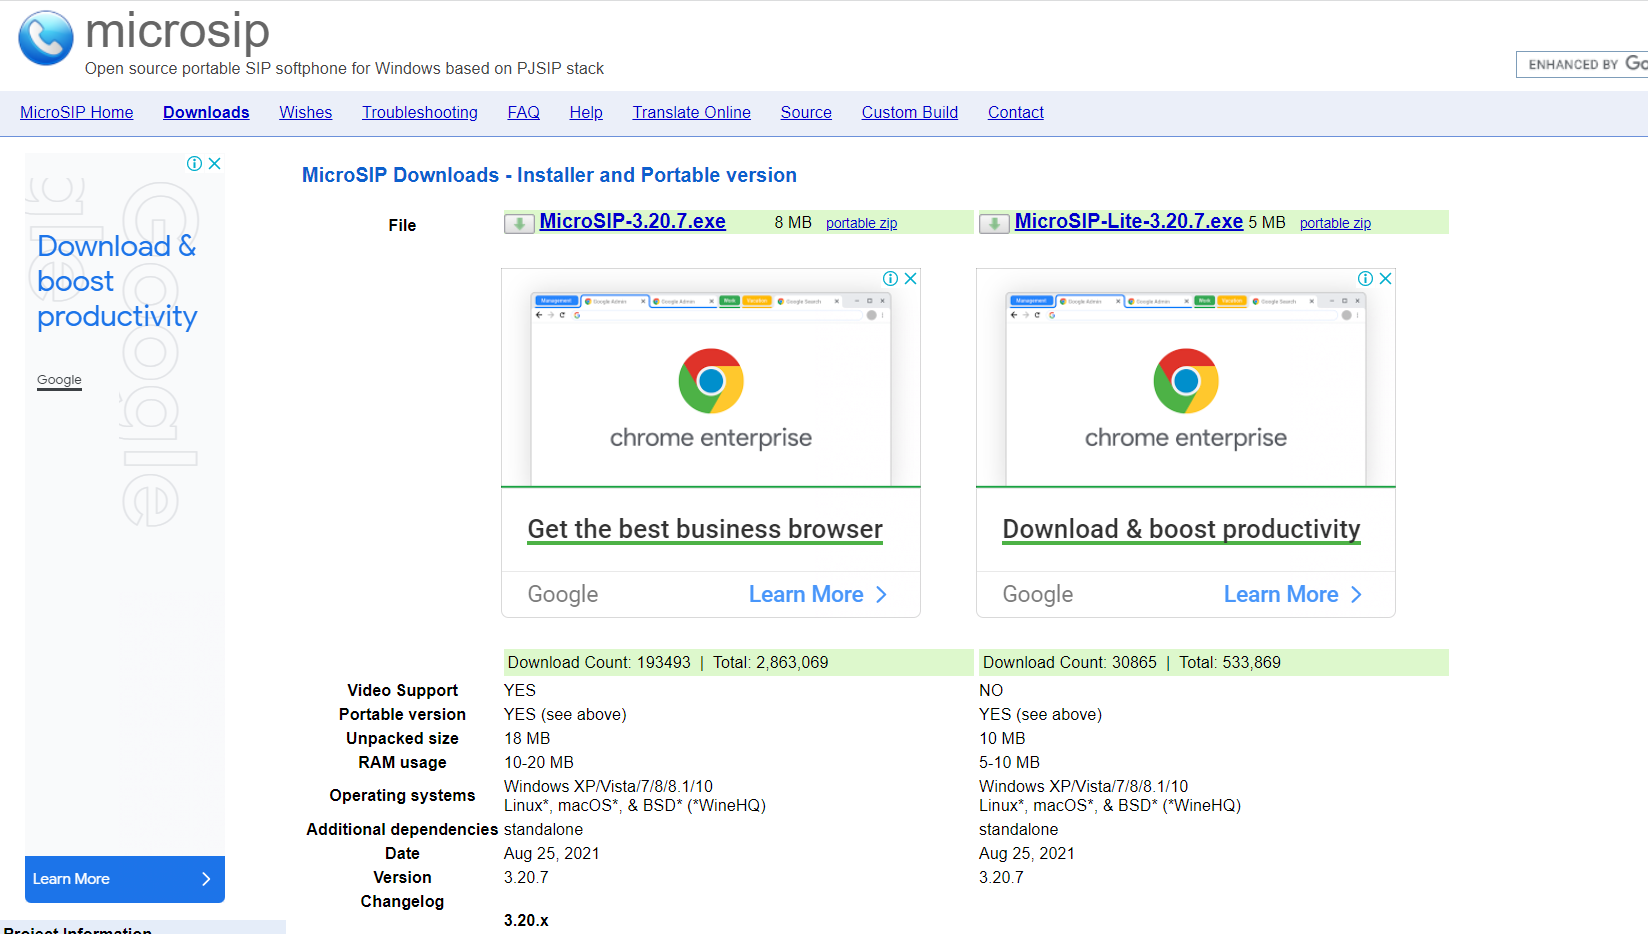1648x934 pixels.
Task: Click Chrome logo in 'best business browser' ad
Action: (x=711, y=381)
